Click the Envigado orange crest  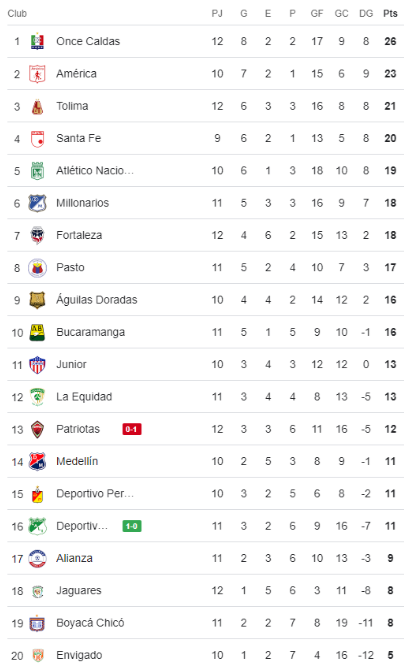[38, 655]
